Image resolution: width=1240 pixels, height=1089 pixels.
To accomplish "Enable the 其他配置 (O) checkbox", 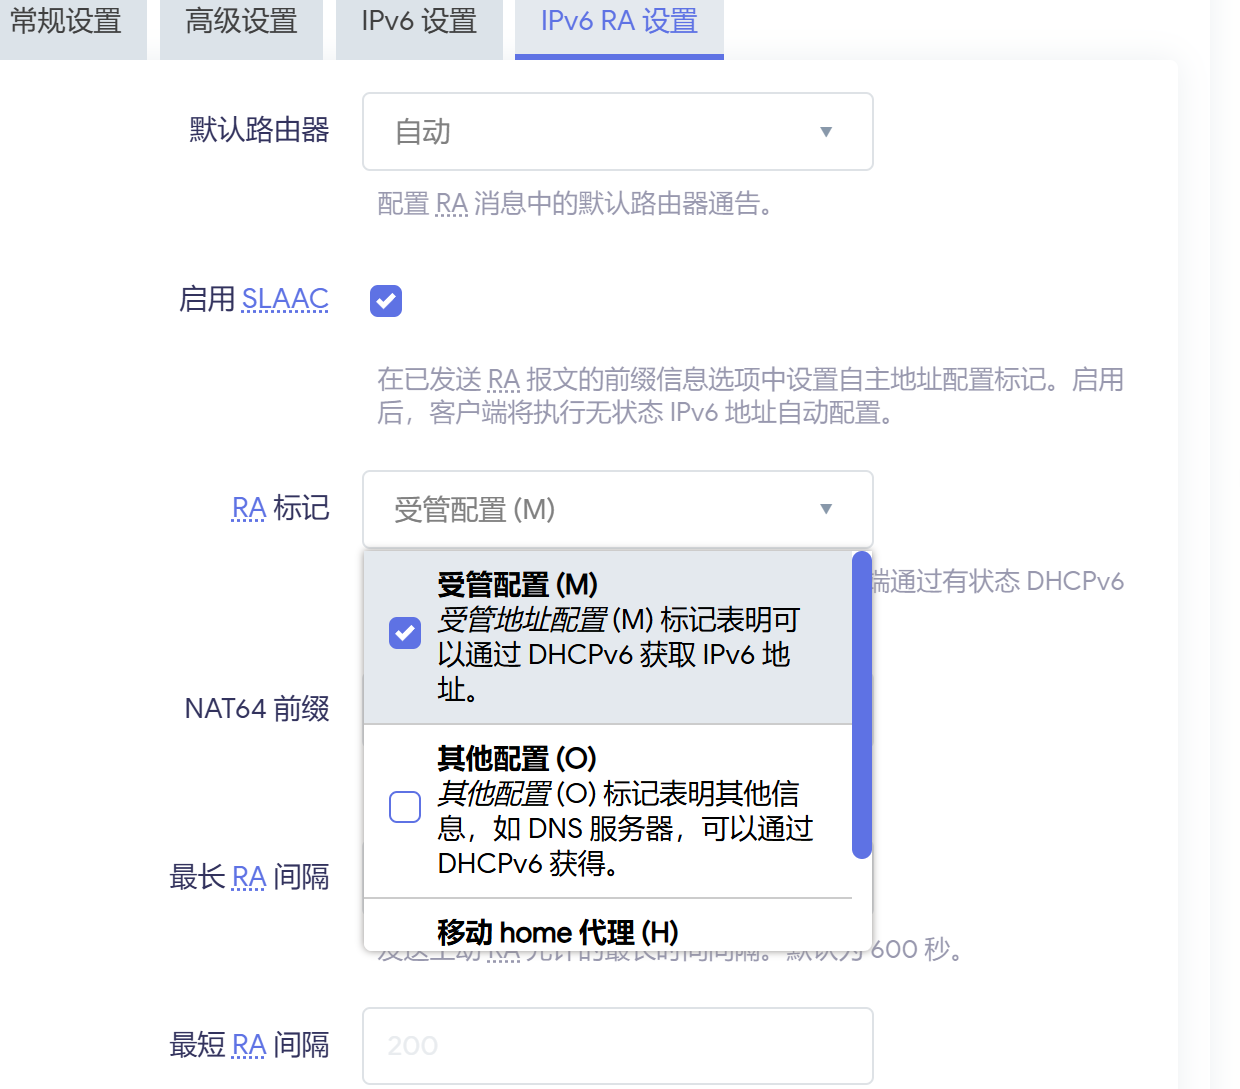I will click(x=405, y=806).
